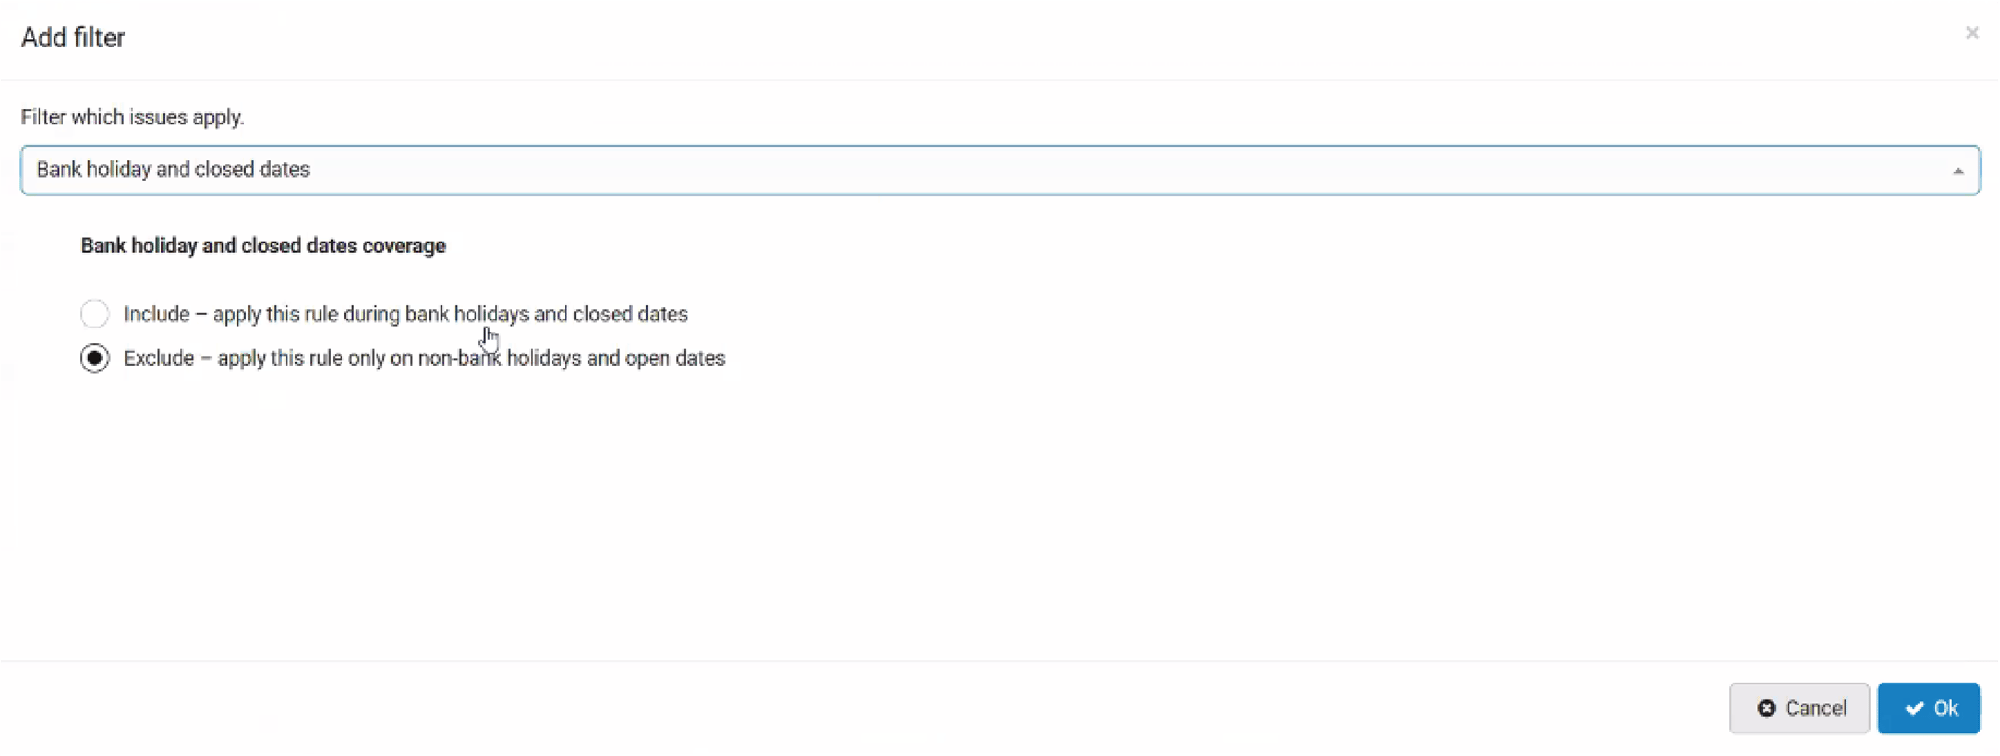Viewport: 2000px width, 756px height.
Task: Click the 'Exclude – apply this rule' label
Action: (x=424, y=358)
